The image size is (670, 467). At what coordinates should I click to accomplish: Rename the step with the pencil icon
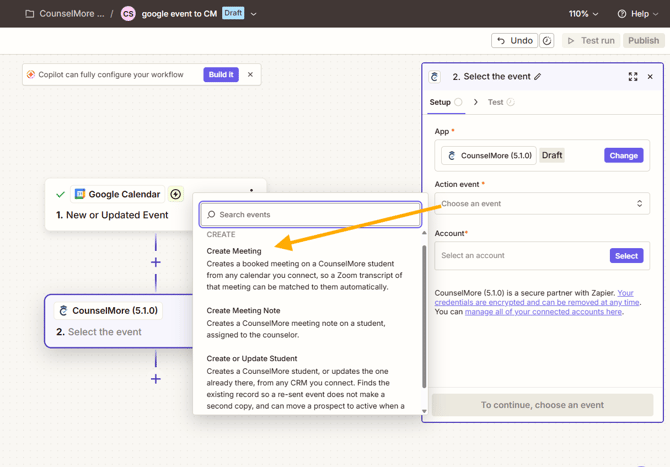538,76
